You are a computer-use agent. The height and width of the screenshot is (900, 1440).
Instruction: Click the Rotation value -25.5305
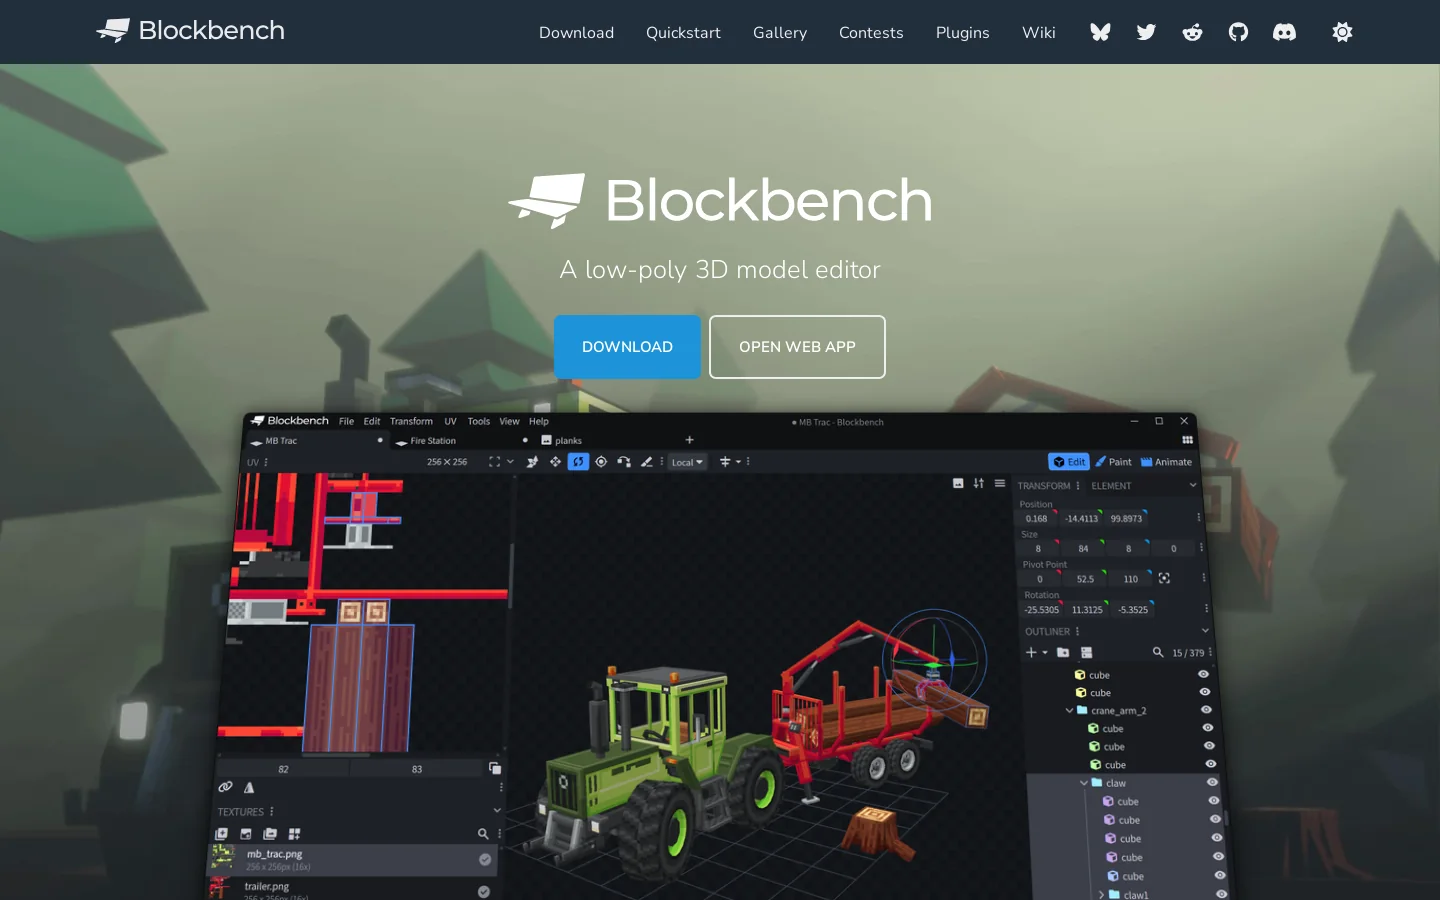(x=1041, y=609)
